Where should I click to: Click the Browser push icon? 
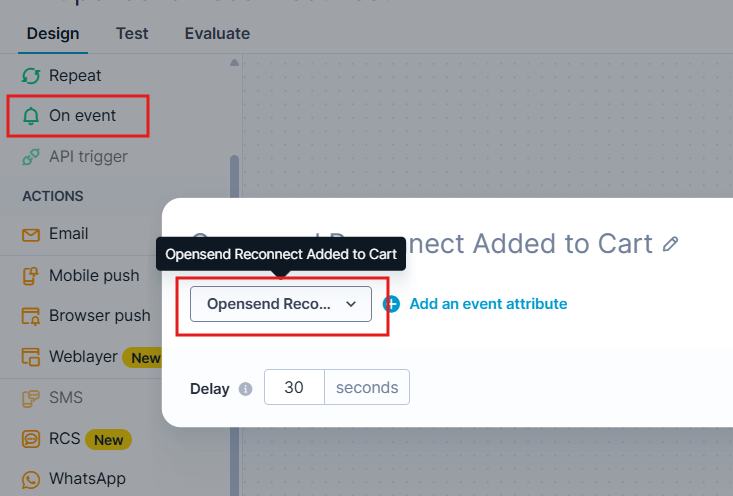pos(31,316)
